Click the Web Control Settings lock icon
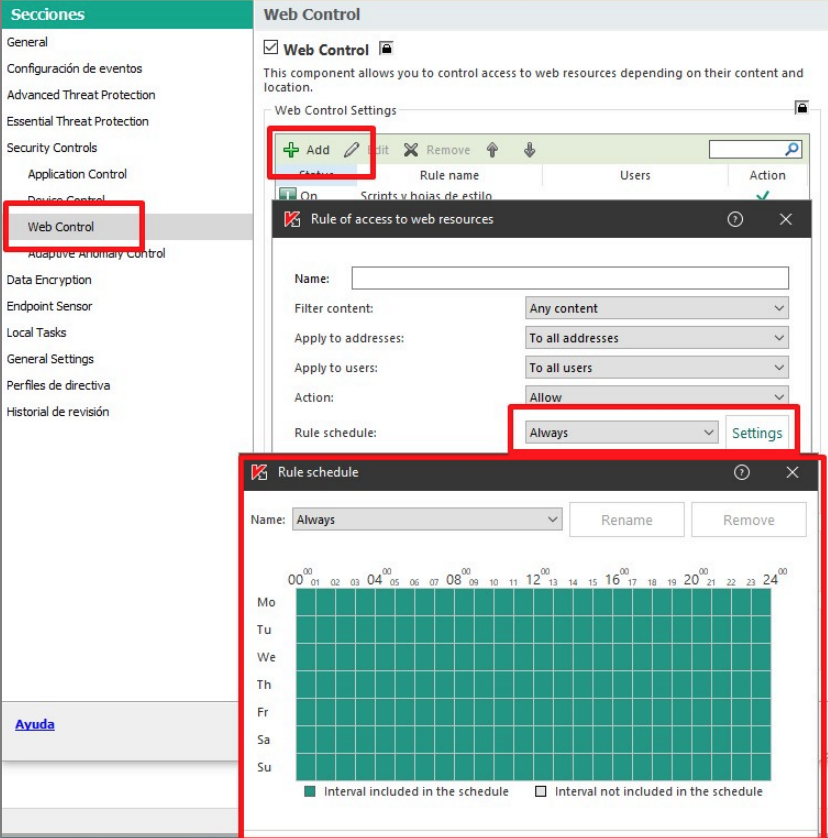The height and width of the screenshot is (838, 828). click(800, 107)
